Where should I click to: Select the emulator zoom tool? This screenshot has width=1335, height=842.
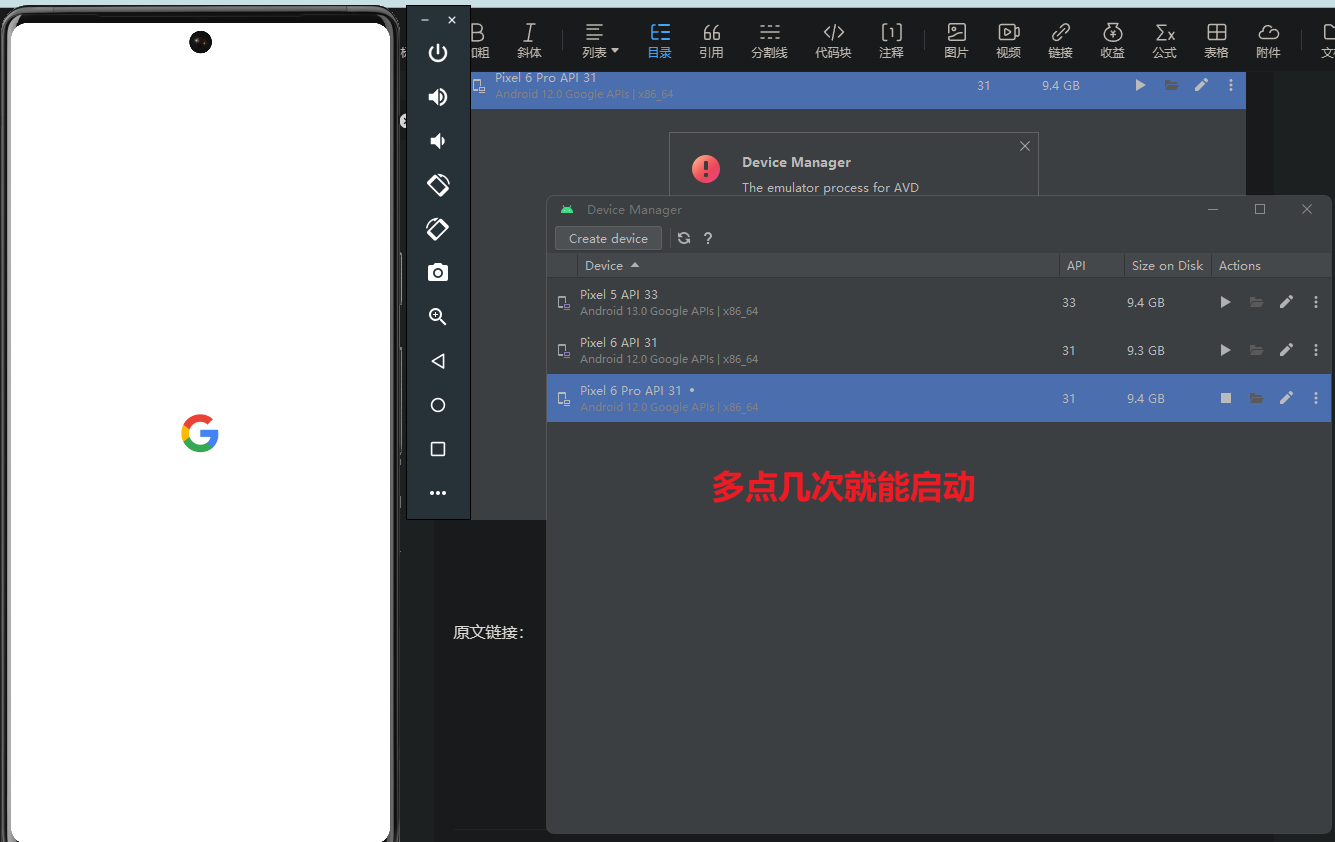point(437,316)
